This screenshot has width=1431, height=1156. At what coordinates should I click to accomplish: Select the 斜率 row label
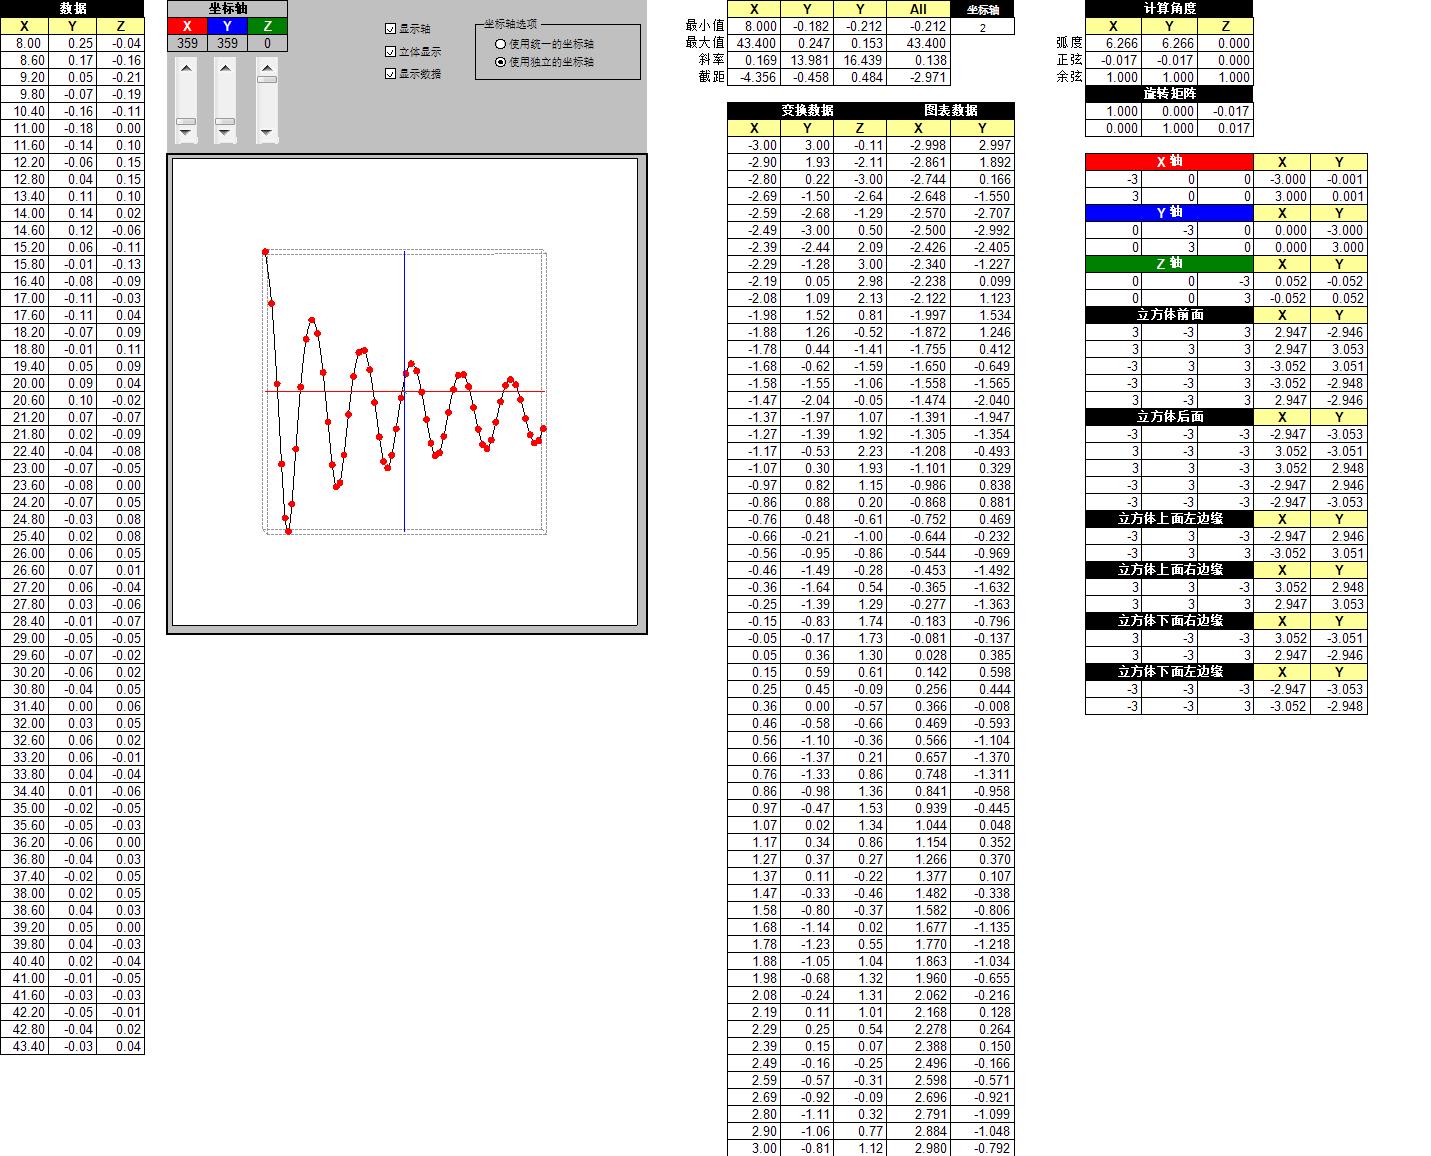pyautogui.click(x=711, y=60)
